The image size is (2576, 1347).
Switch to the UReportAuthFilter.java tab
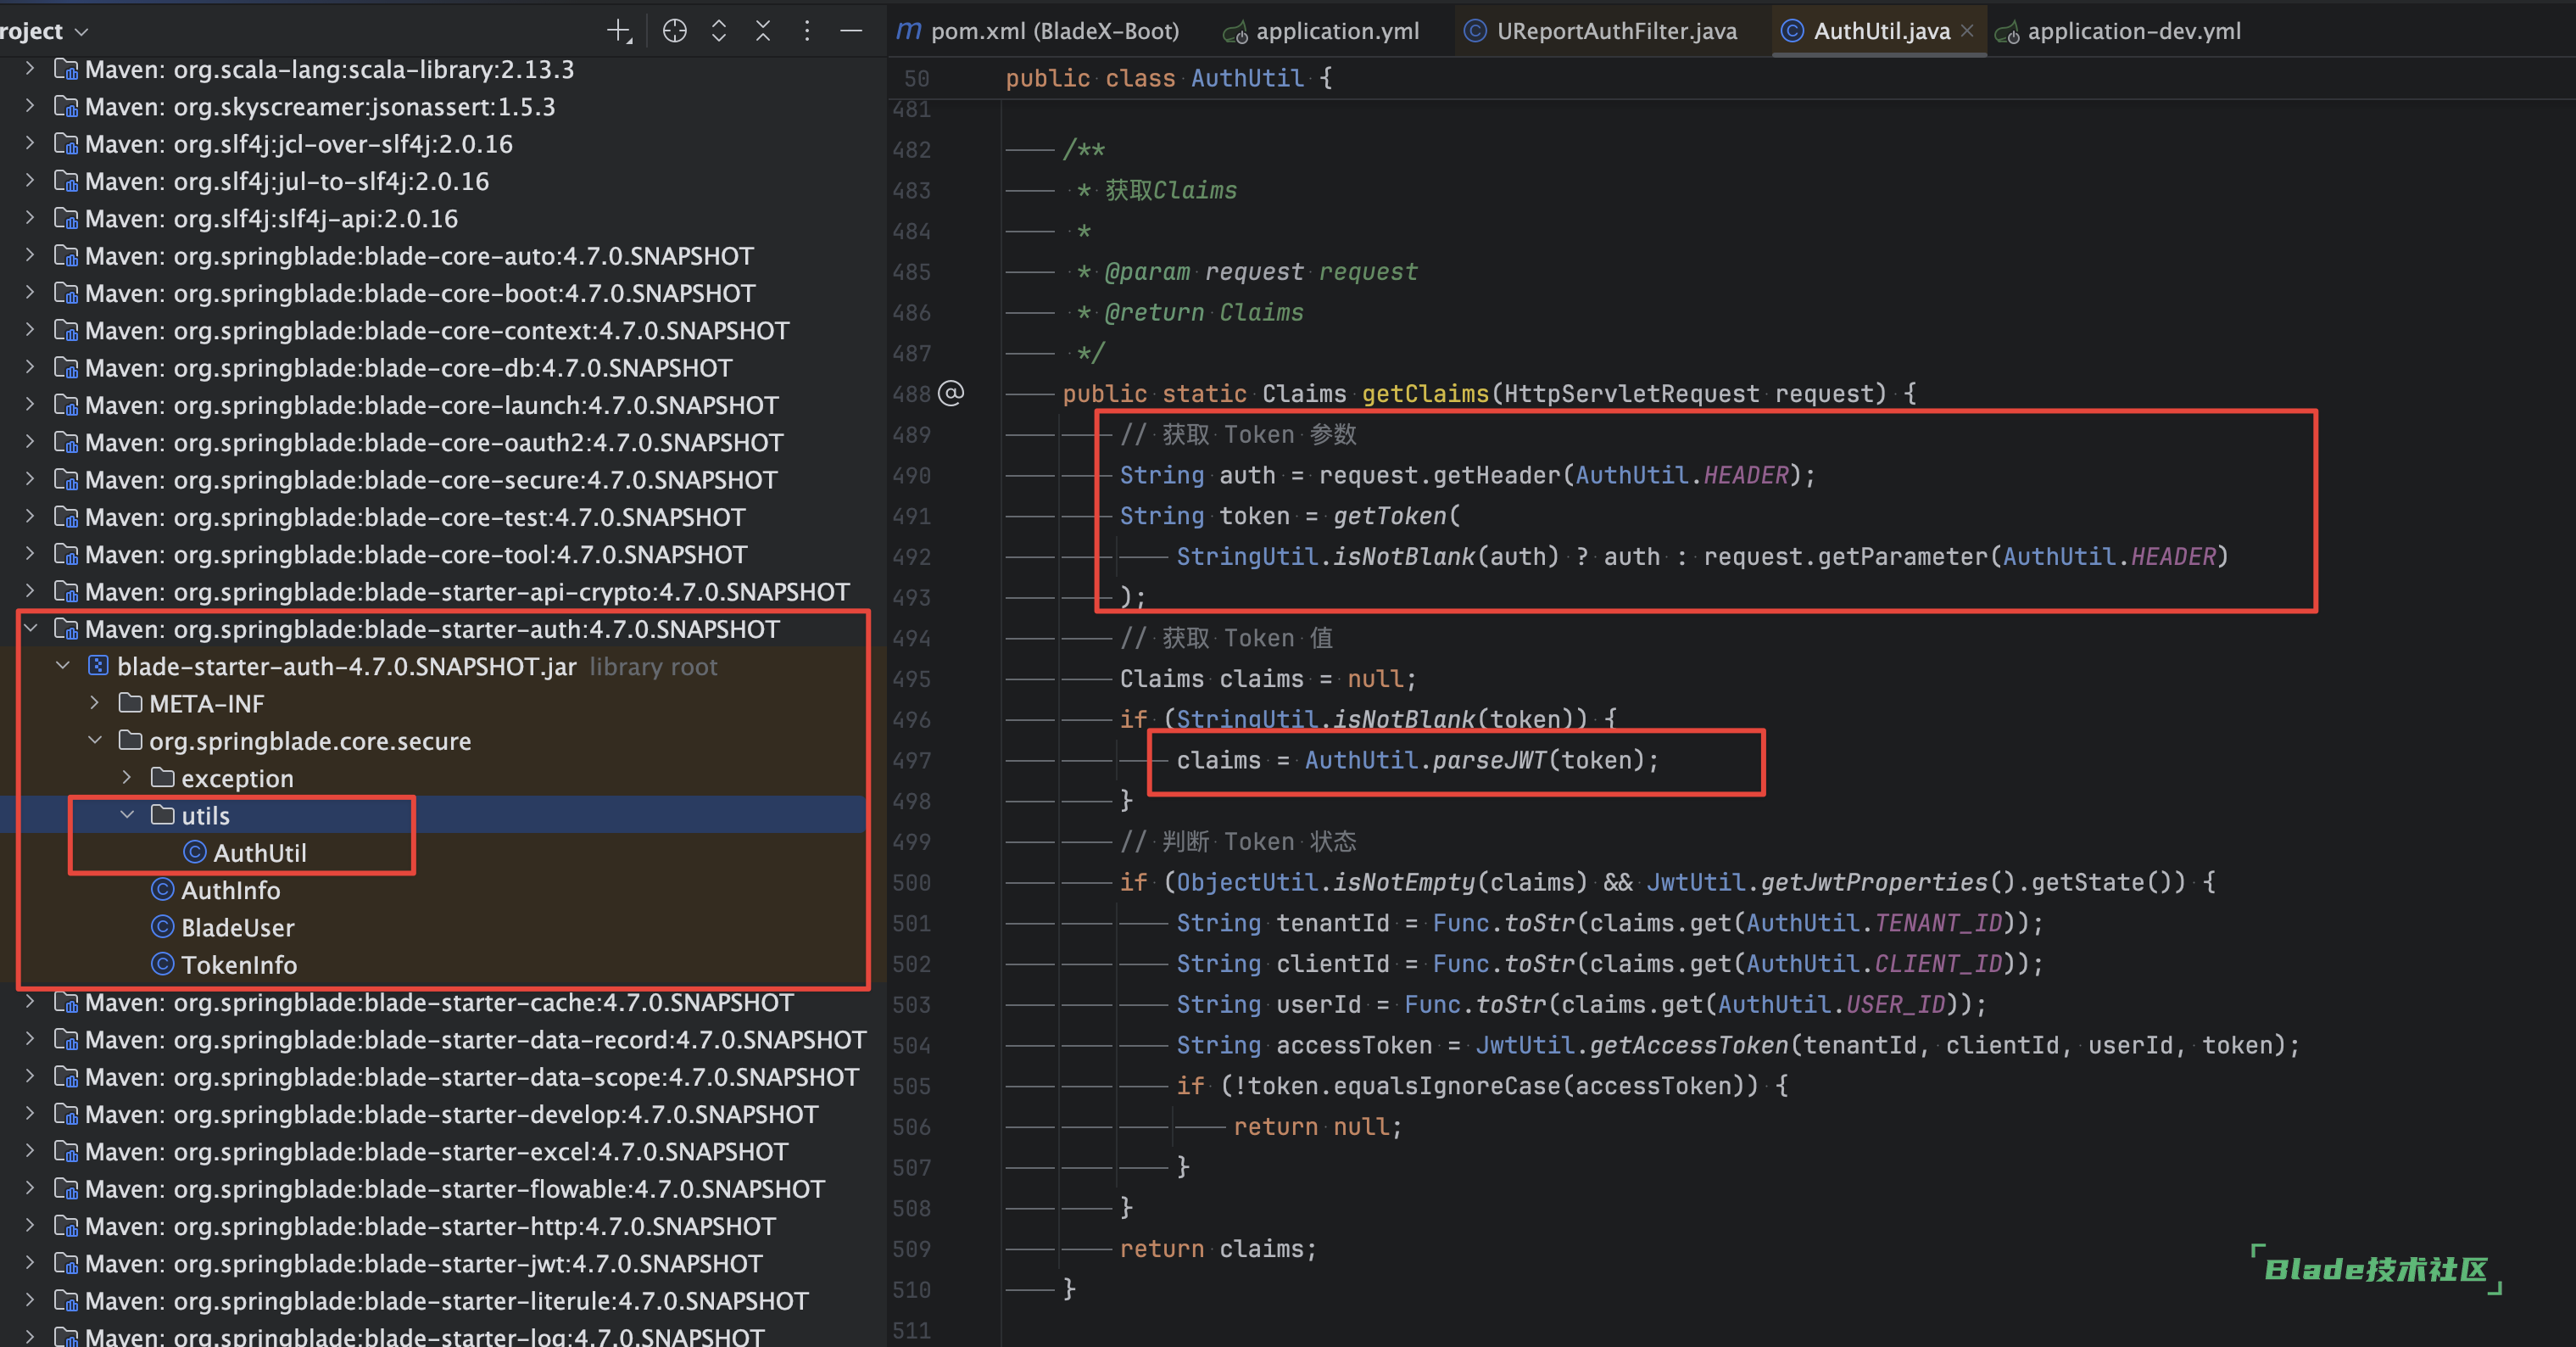click(1615, 31)
